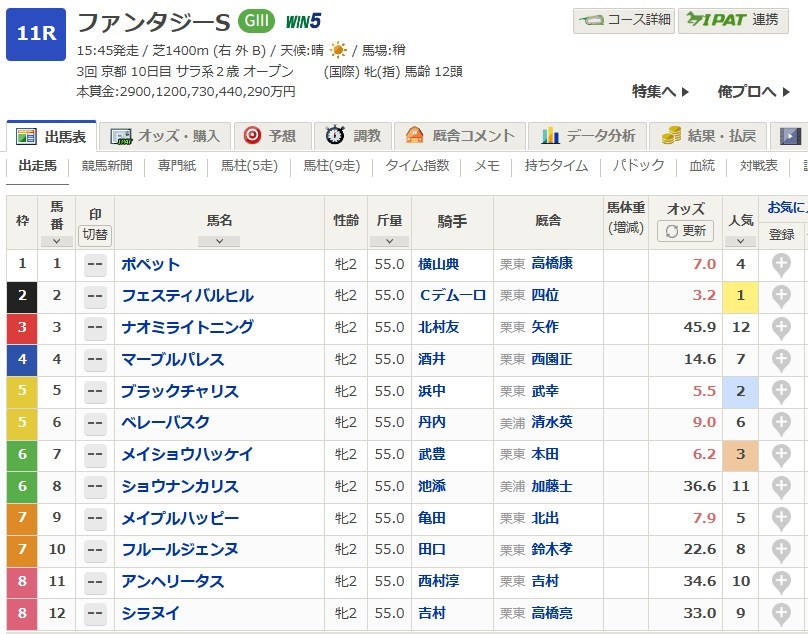Open horse page for メイショウハッケイ

(x=187, y=455)
